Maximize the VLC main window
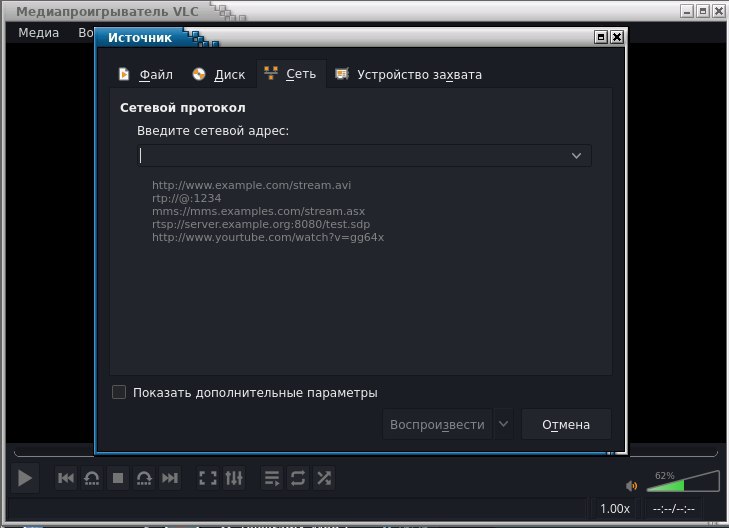This screenshot has width=729, height=528. [x=703, y=11]
